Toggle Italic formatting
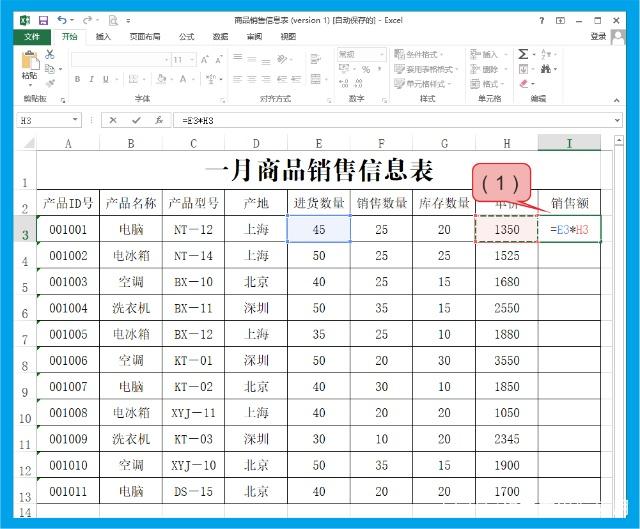 [x=91, y=79]
